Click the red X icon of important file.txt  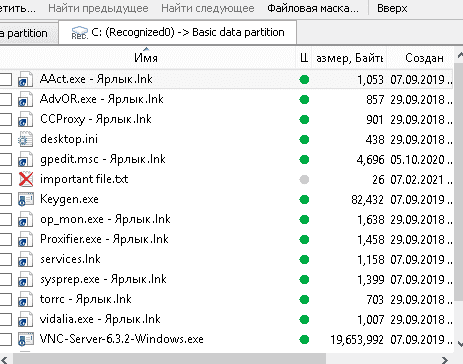[x=26, y=180]
